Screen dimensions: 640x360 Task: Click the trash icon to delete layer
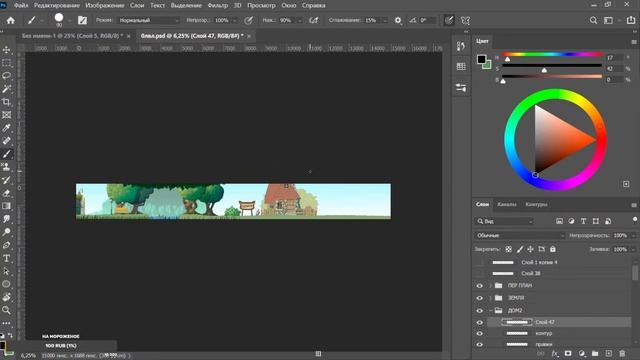click(x=622, y=353)
